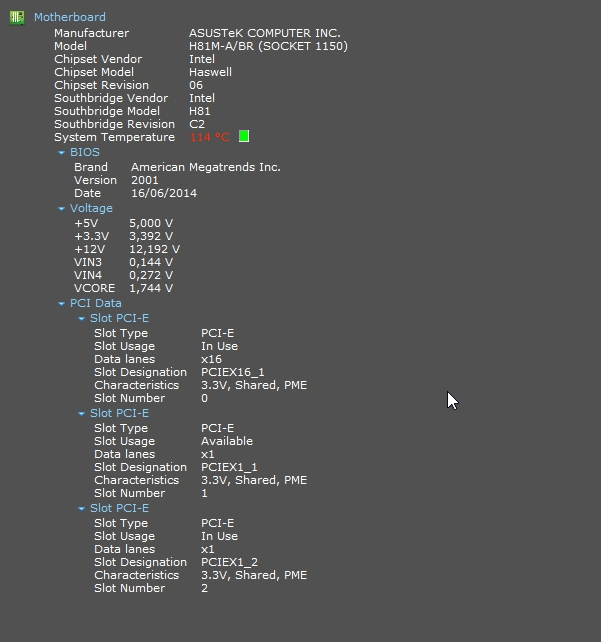Click the VCORE reading 1,744 V

point(151,289)
